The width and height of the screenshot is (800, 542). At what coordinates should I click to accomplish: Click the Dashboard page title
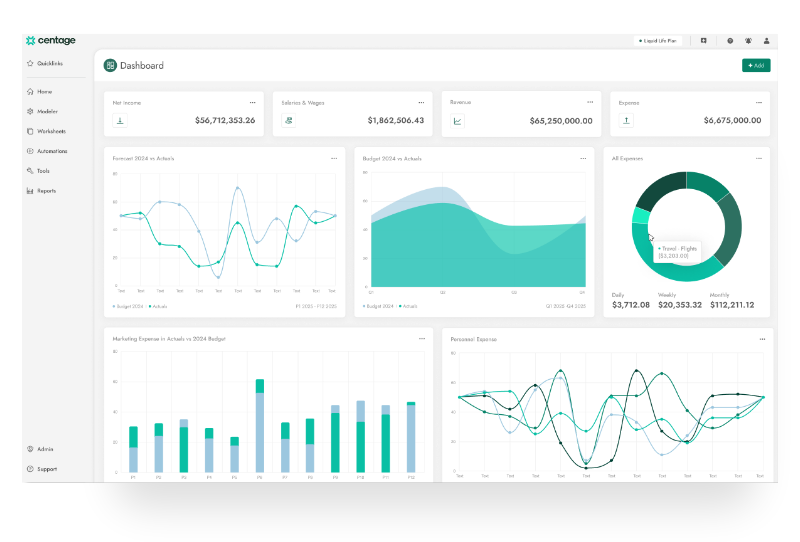(x=142, y=65)
